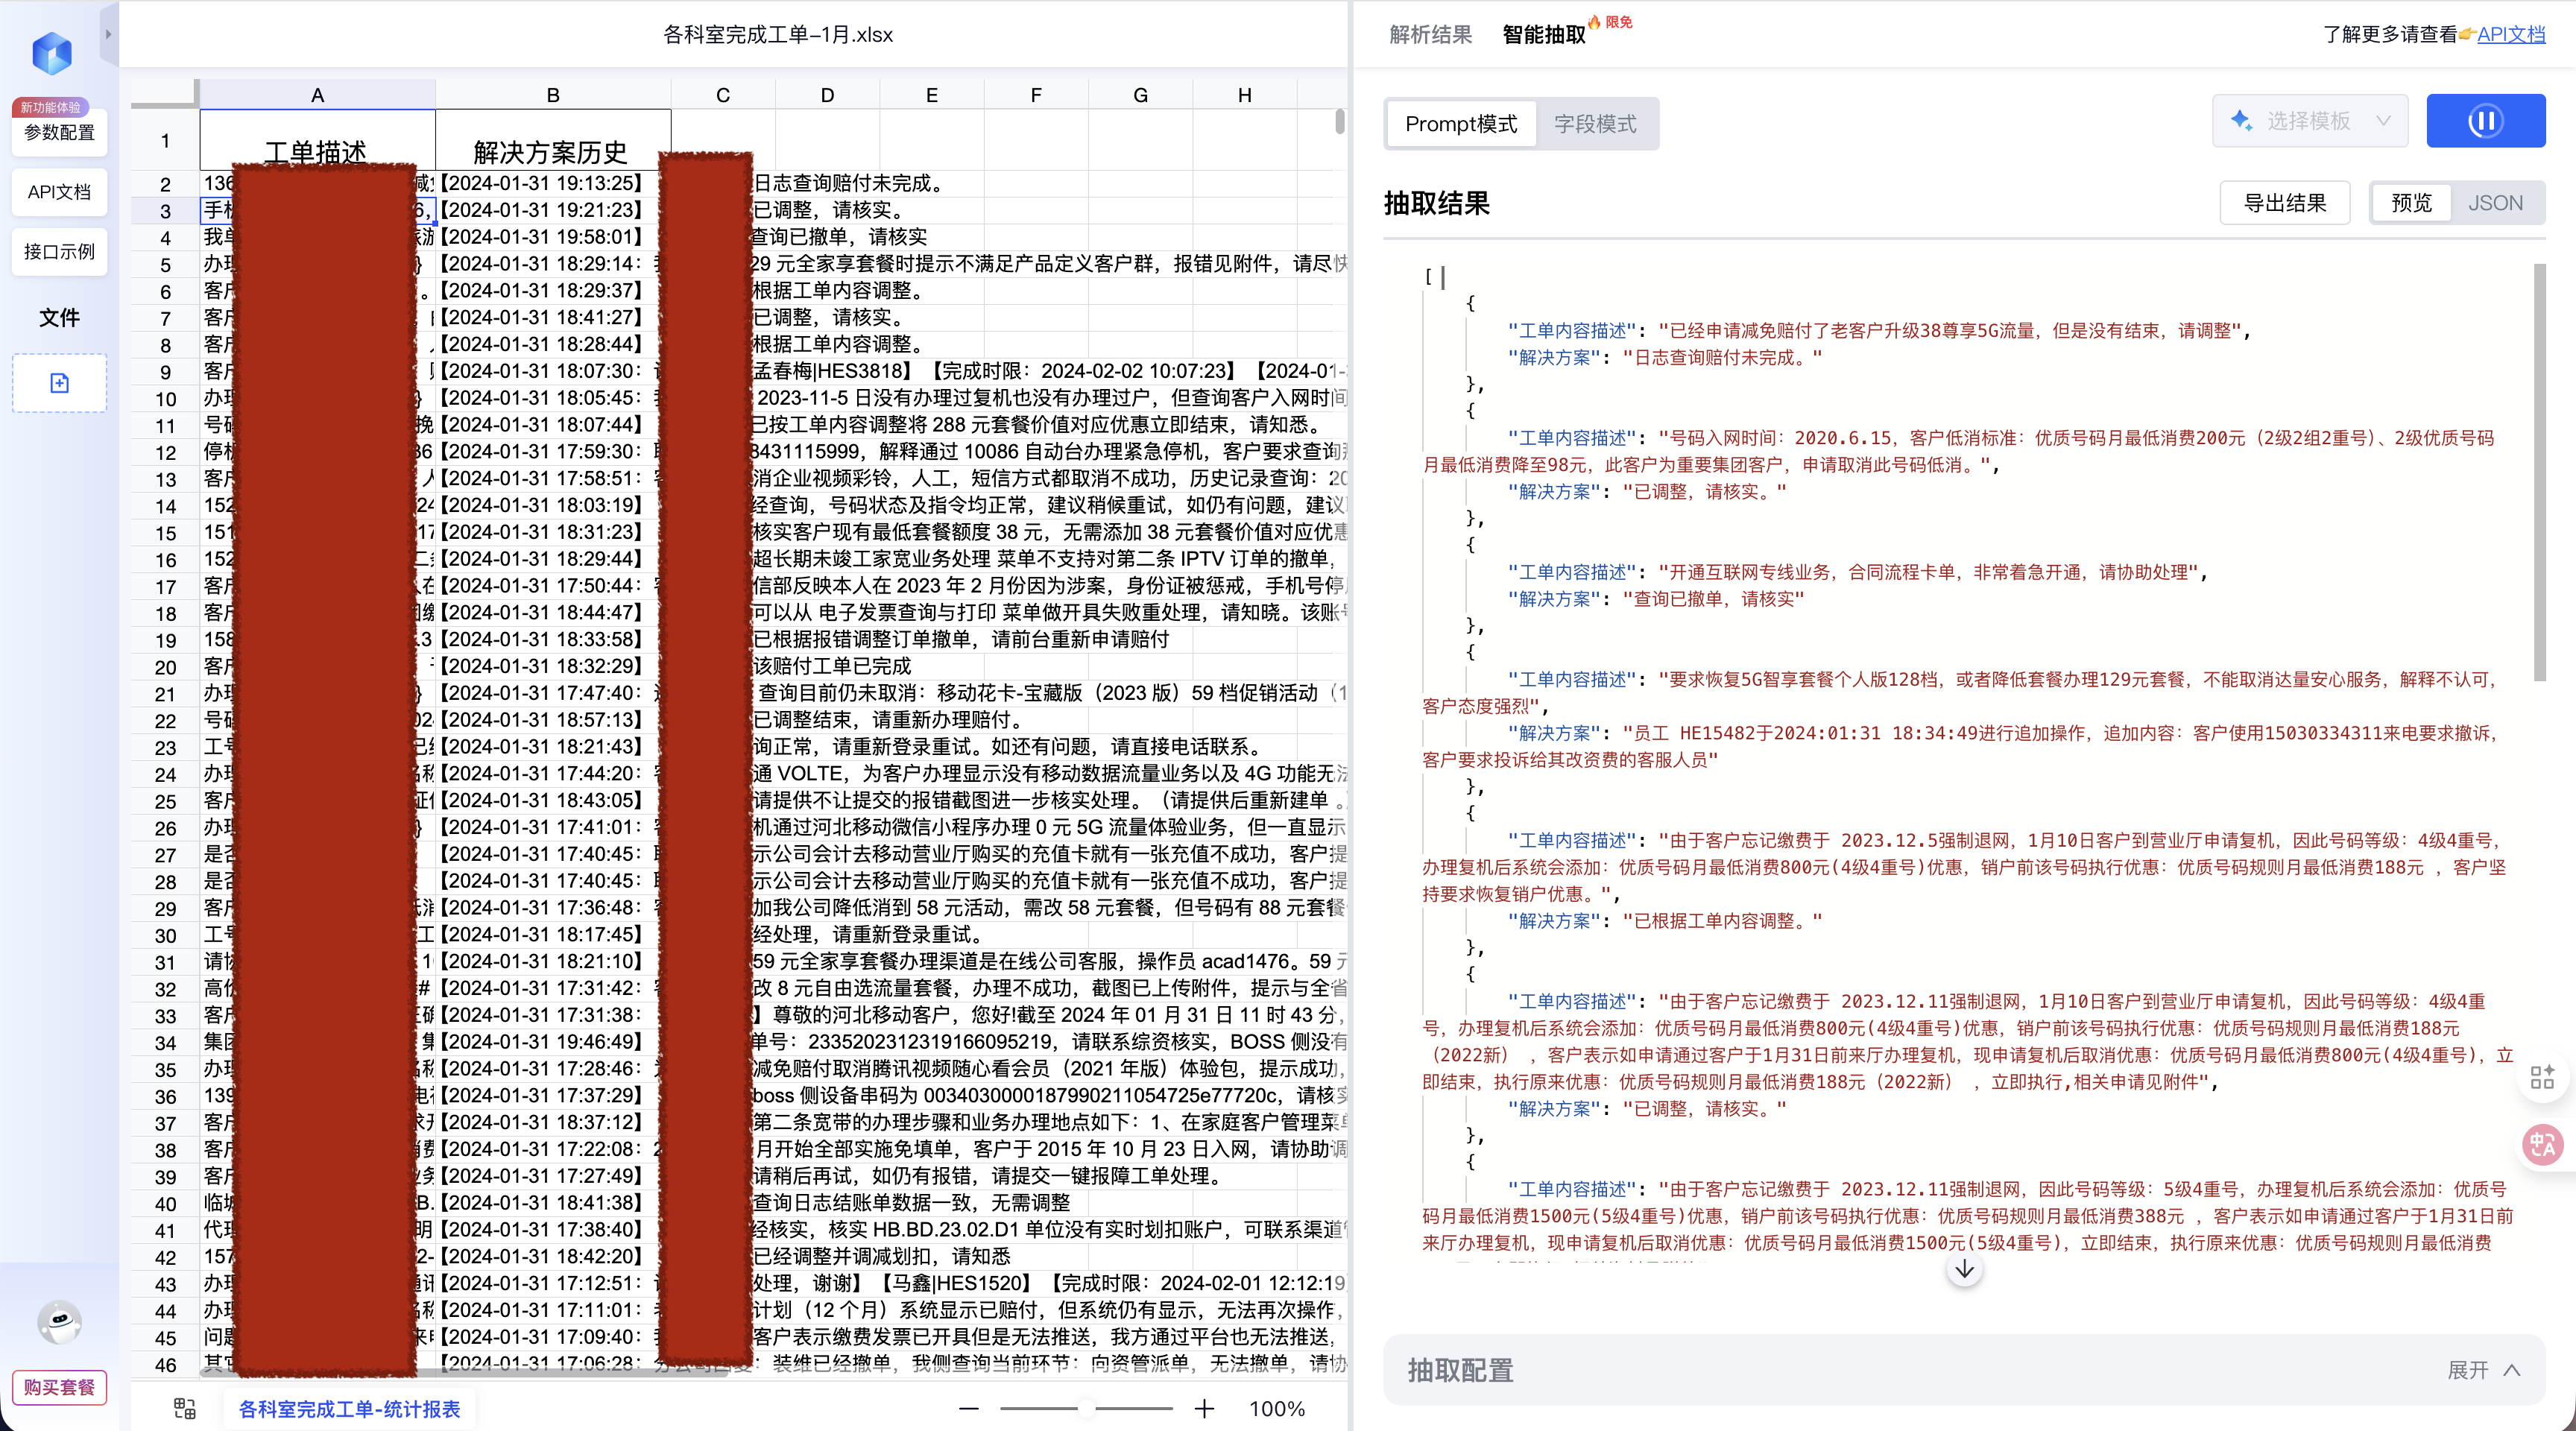Click the zoom slider handle at the bottom

click(1087, 1408)
